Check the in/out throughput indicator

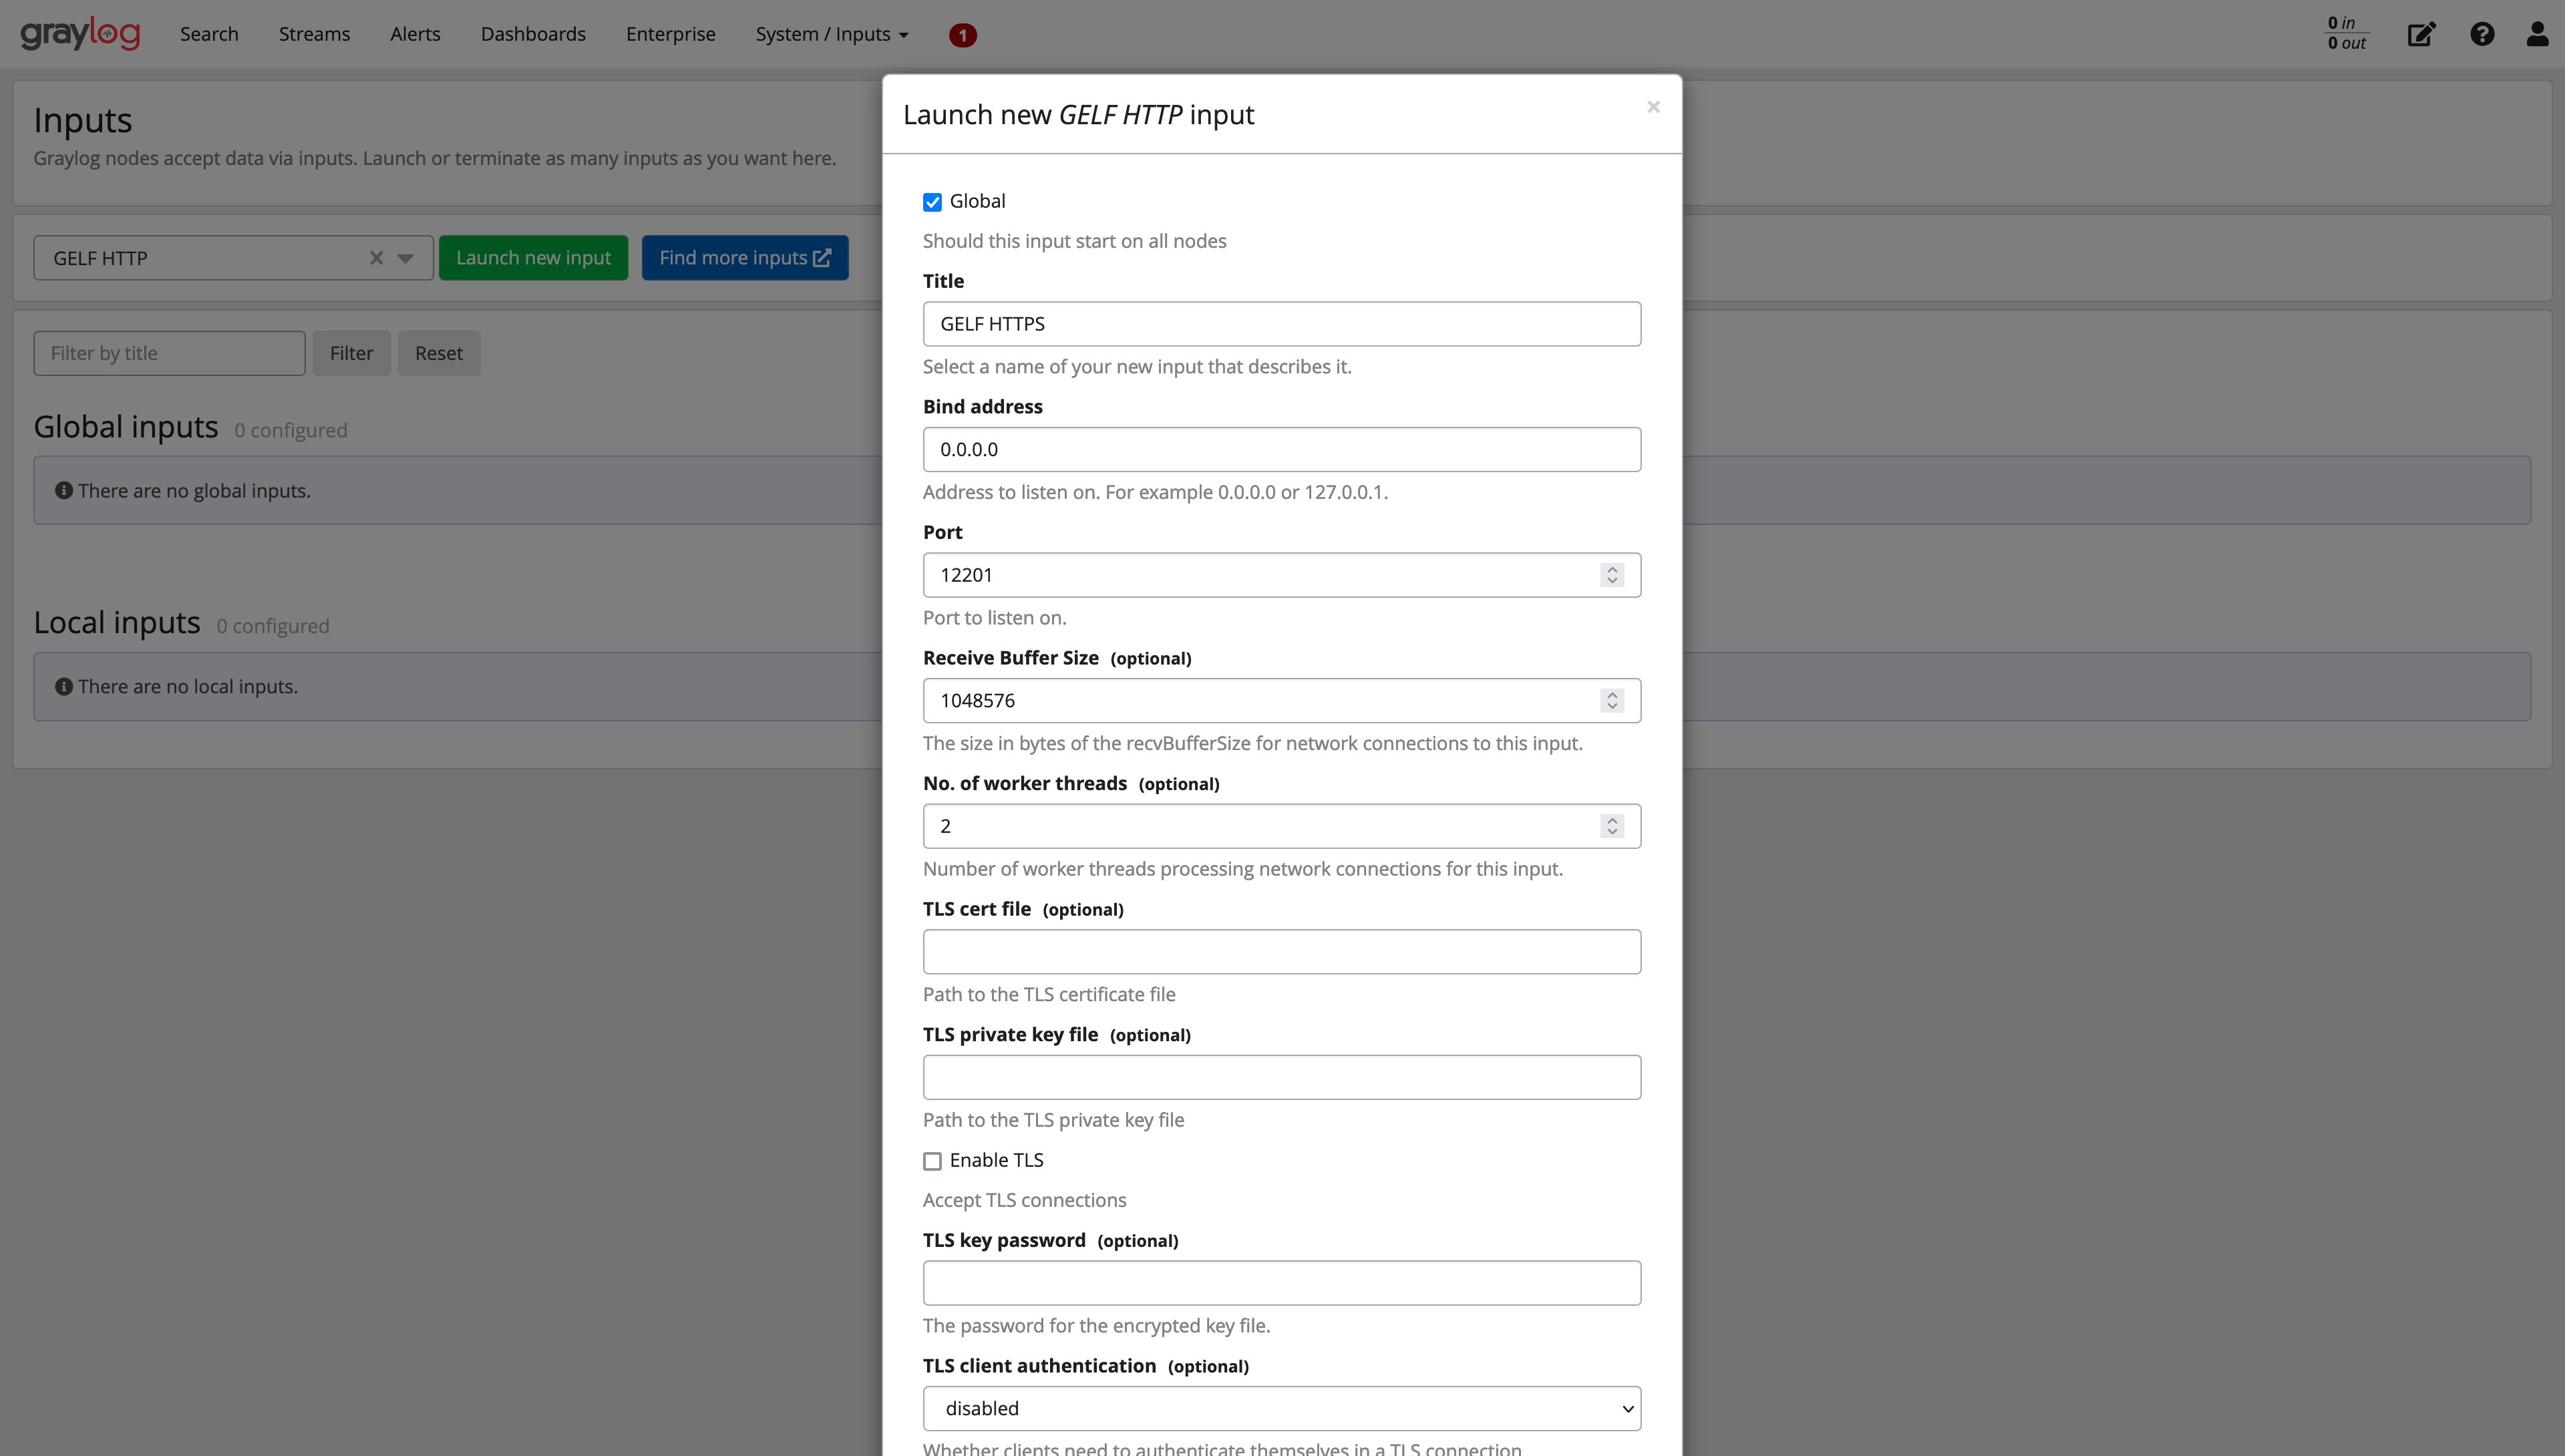[2345, 33]
